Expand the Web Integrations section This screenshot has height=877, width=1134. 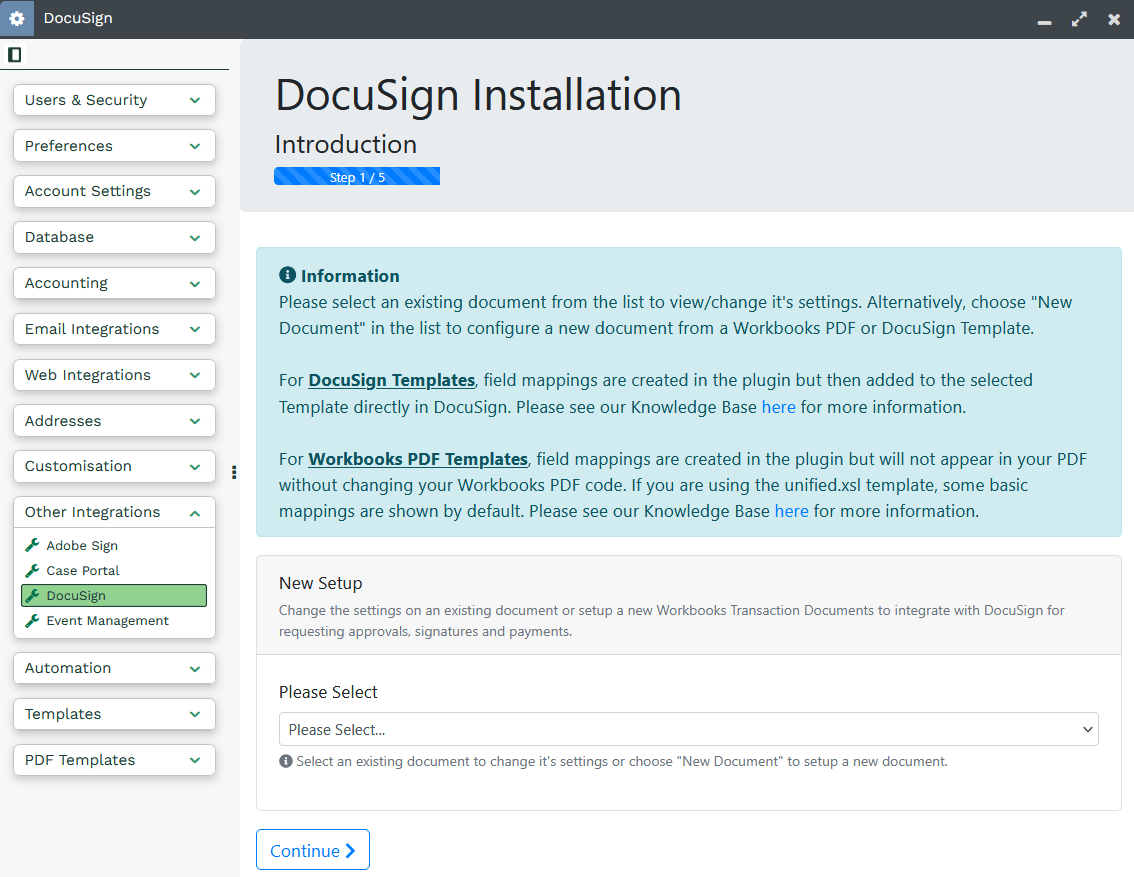coord(114,375)
